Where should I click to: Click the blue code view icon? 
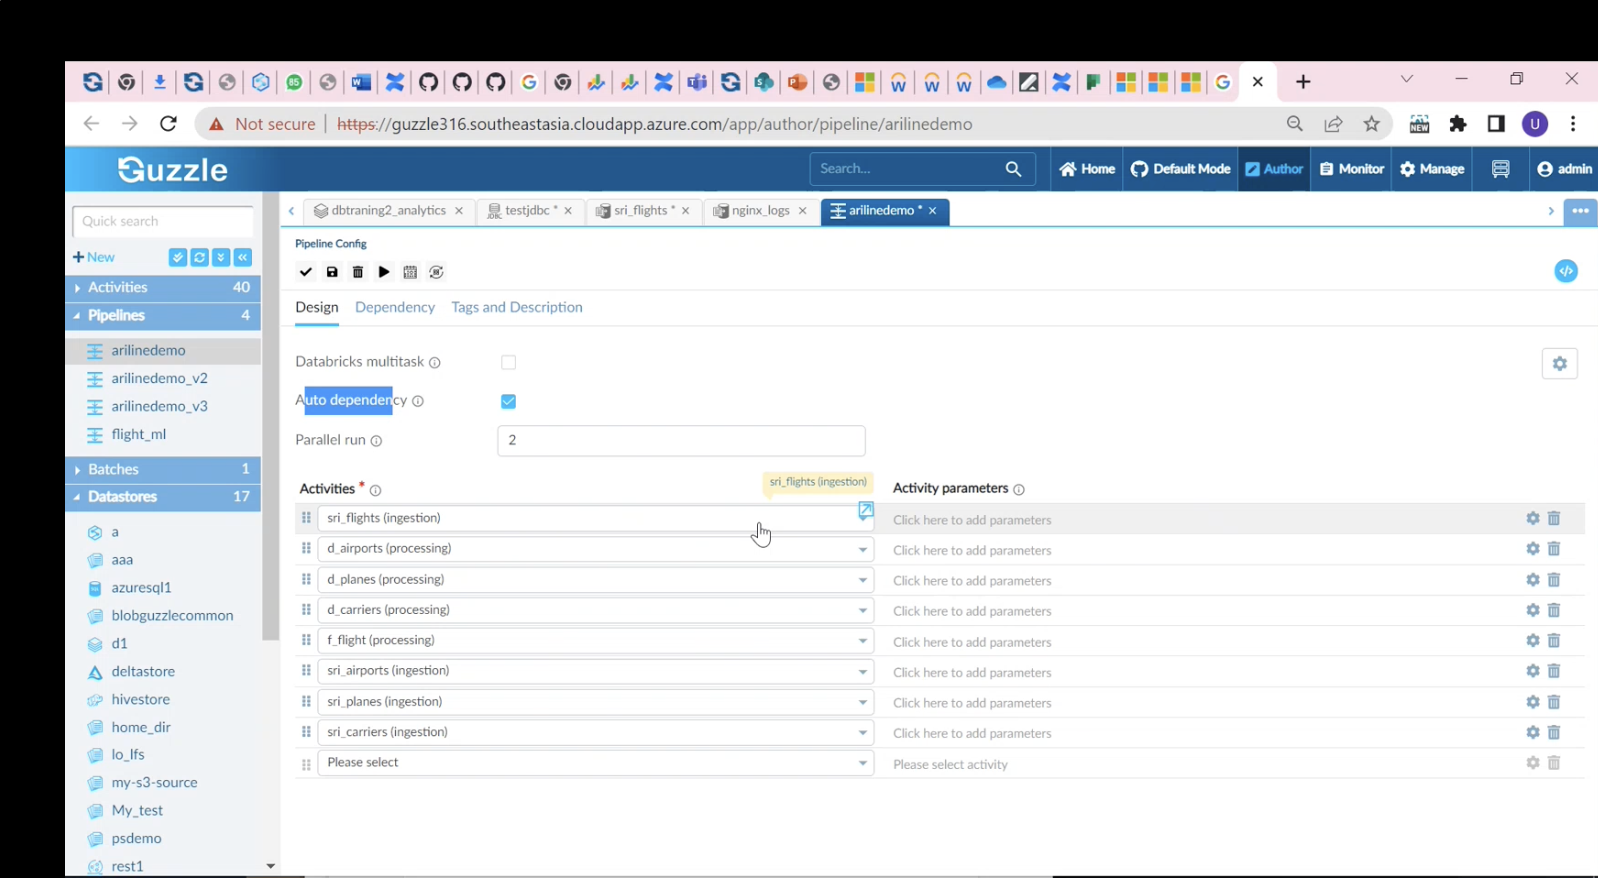pyautogui.click(x=1565, y=271)
